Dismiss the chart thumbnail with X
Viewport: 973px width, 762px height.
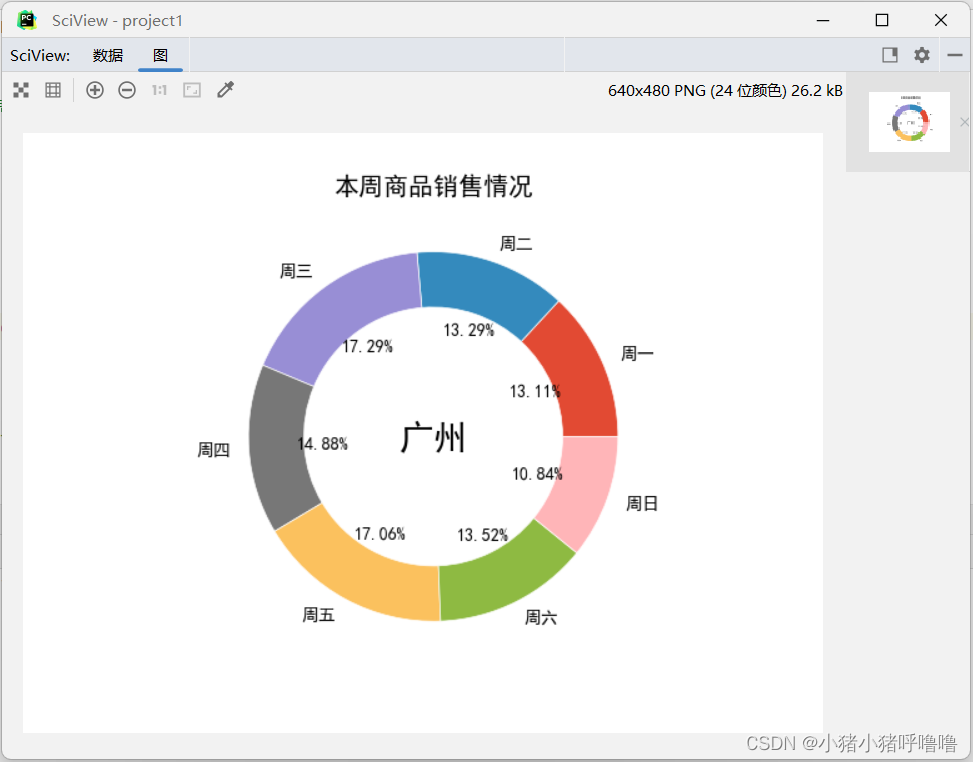point(963,122)
